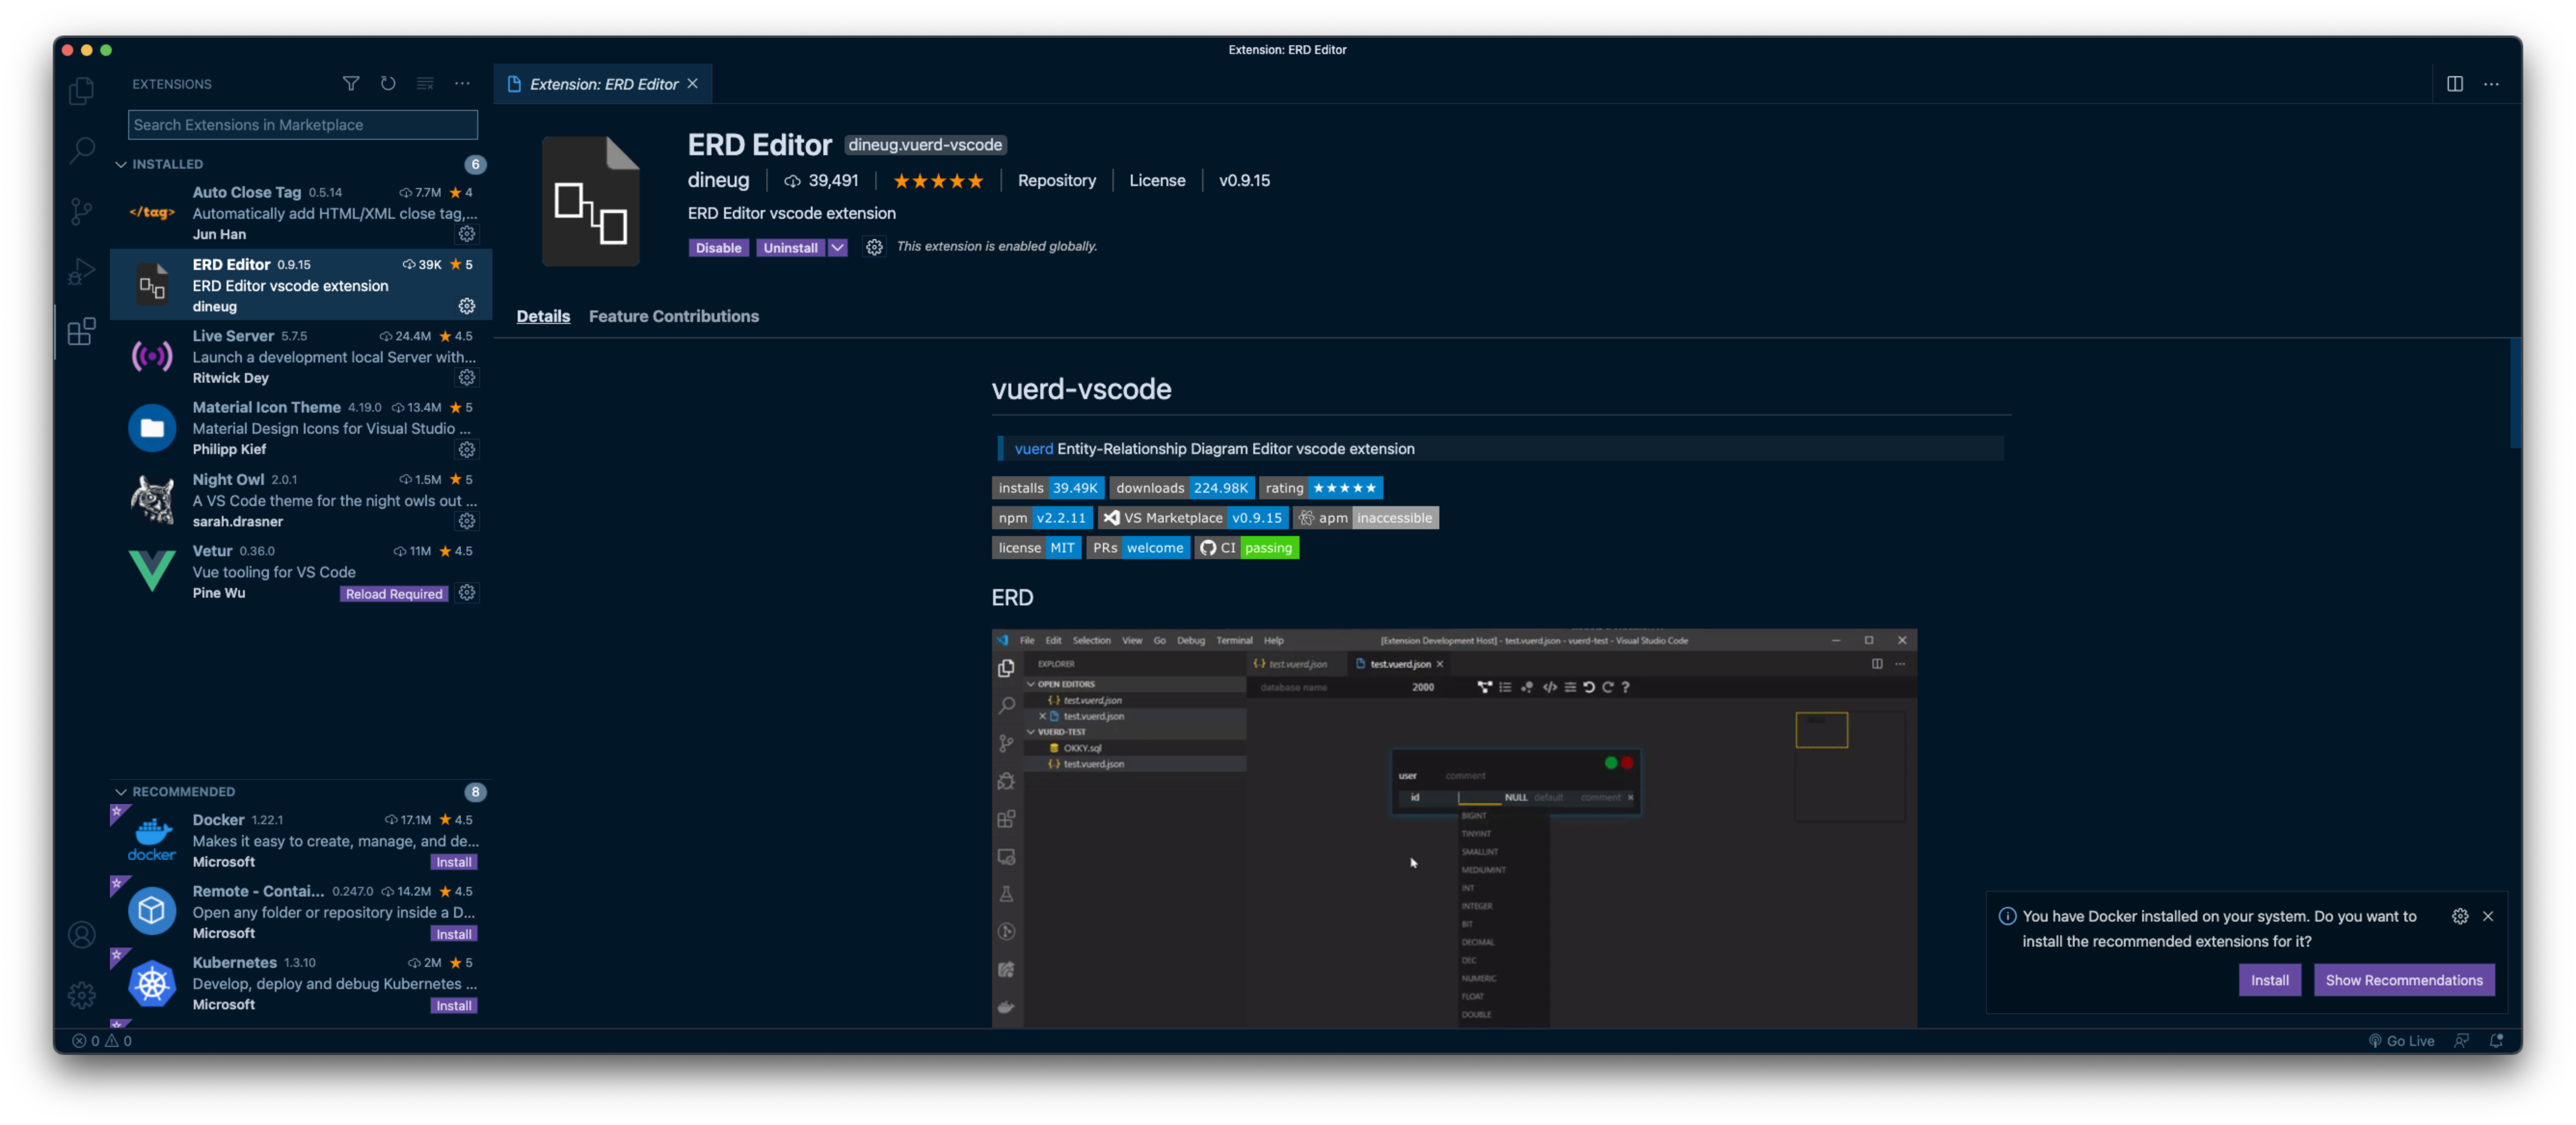Viewport: 2576px width, 1125px height.
Task: Toggle Go Live in status bar
Action: point(2401,1041)
